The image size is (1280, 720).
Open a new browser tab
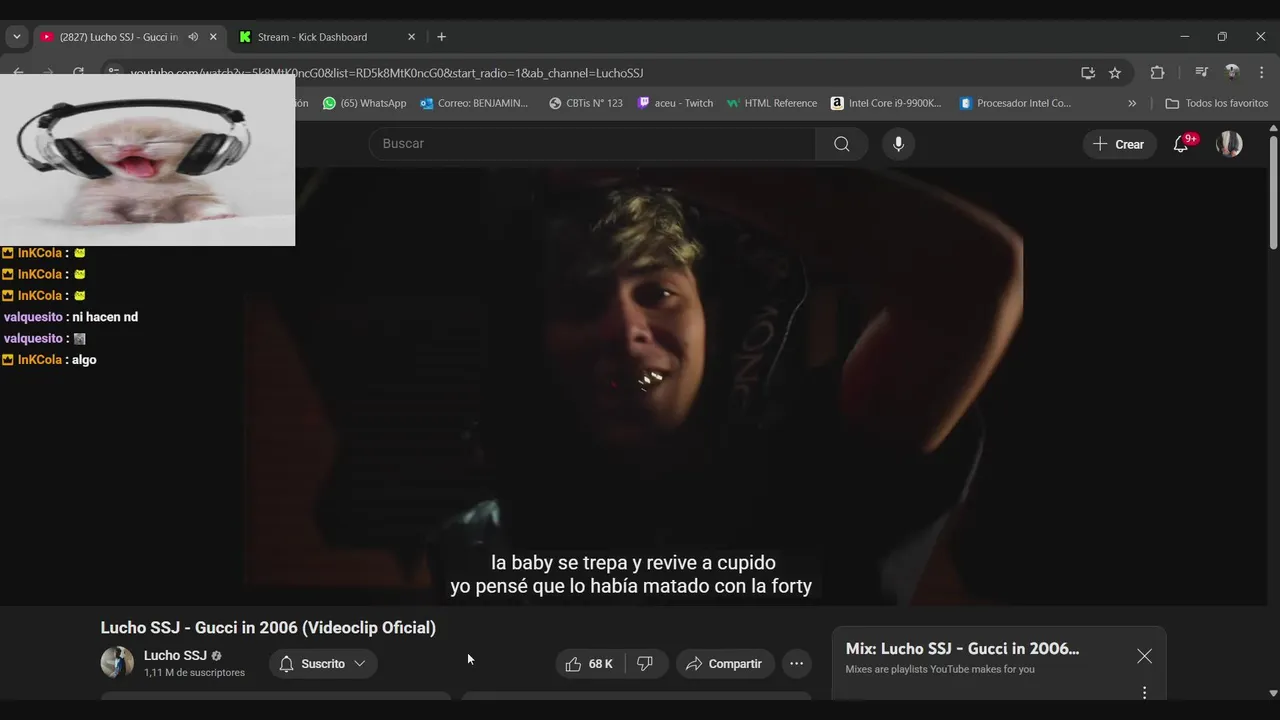[441, 37]
